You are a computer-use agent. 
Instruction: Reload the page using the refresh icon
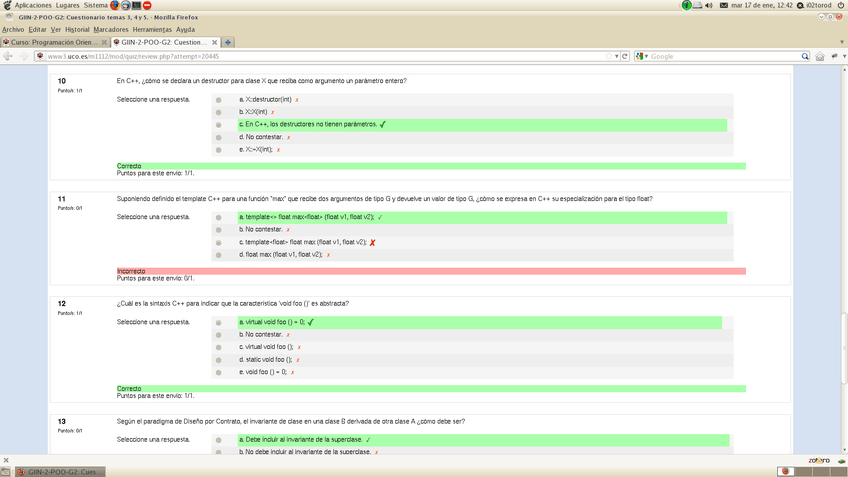tap(625, 56)
